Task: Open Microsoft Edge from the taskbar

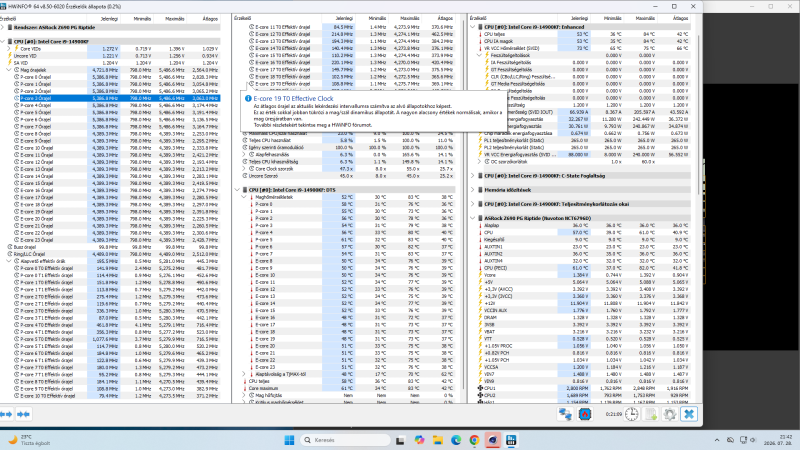Action: 456,440
